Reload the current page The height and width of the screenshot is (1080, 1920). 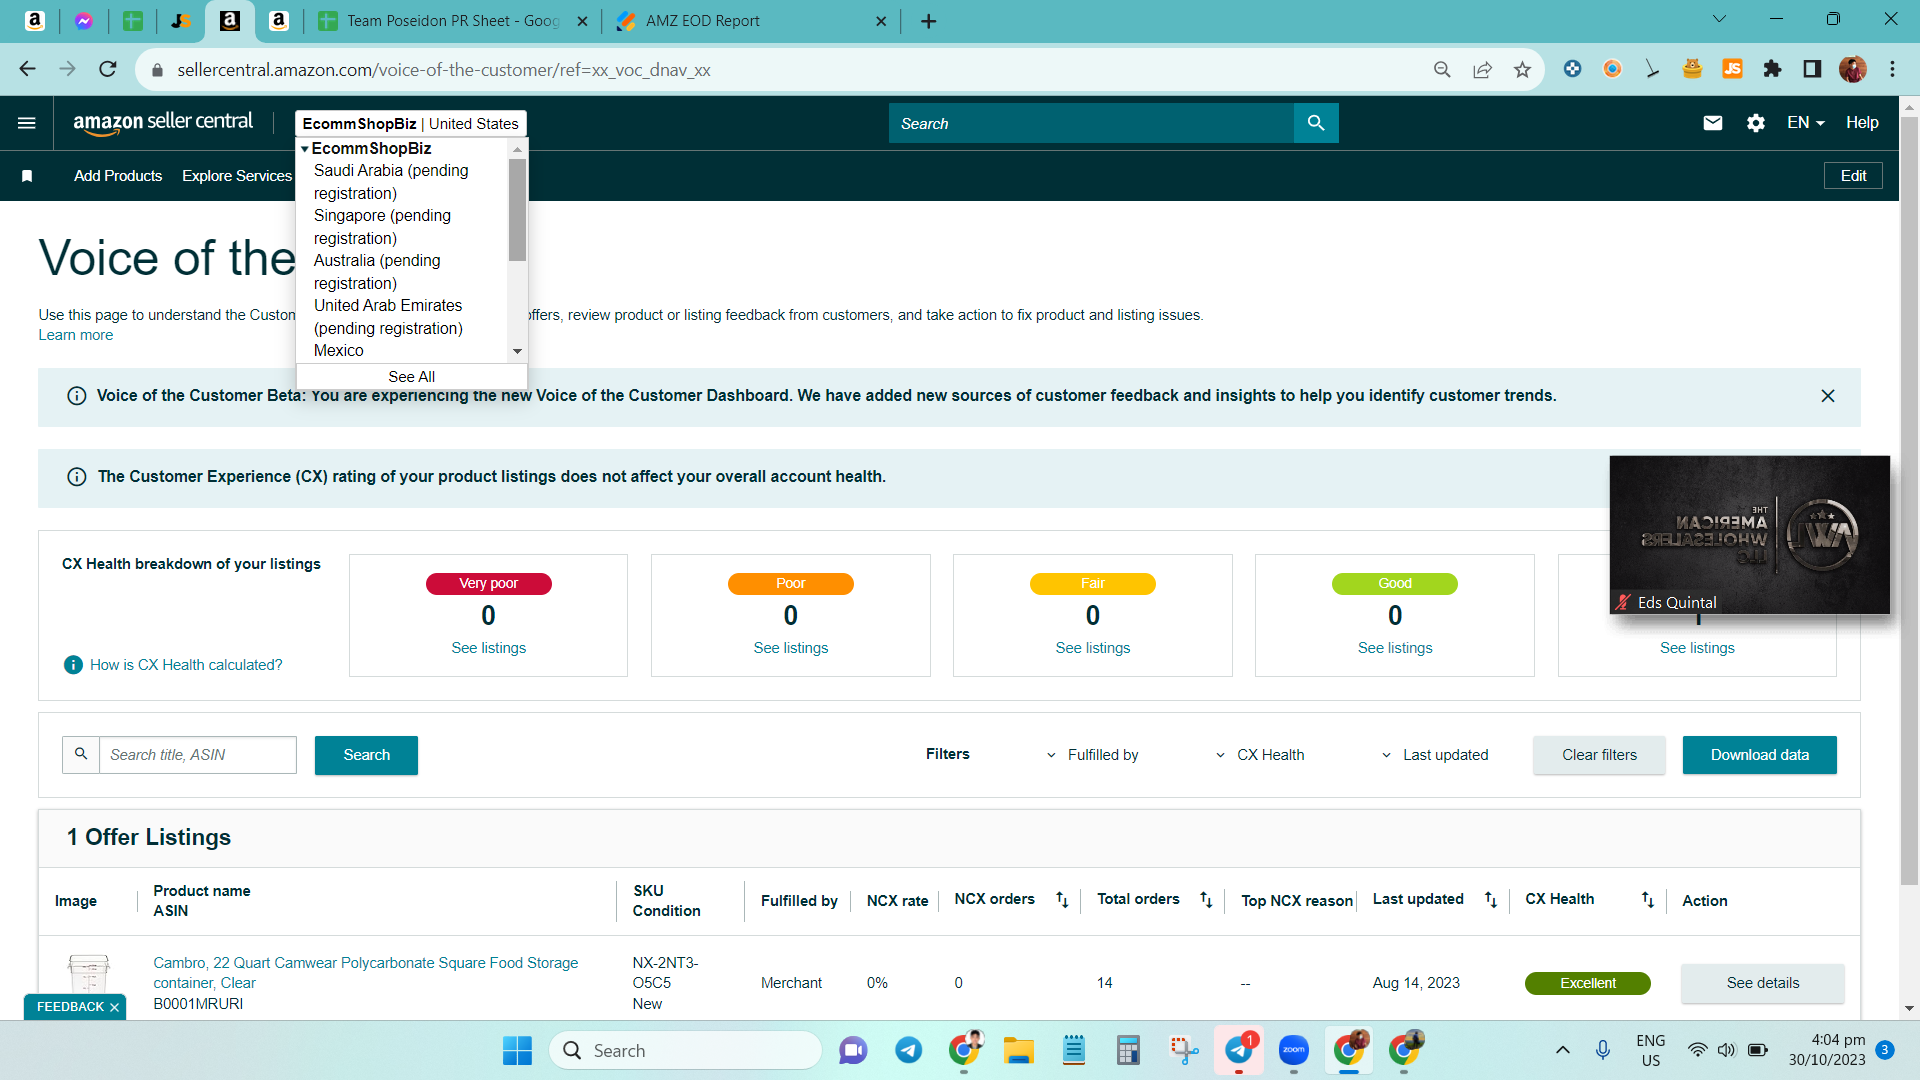[108, 69]
